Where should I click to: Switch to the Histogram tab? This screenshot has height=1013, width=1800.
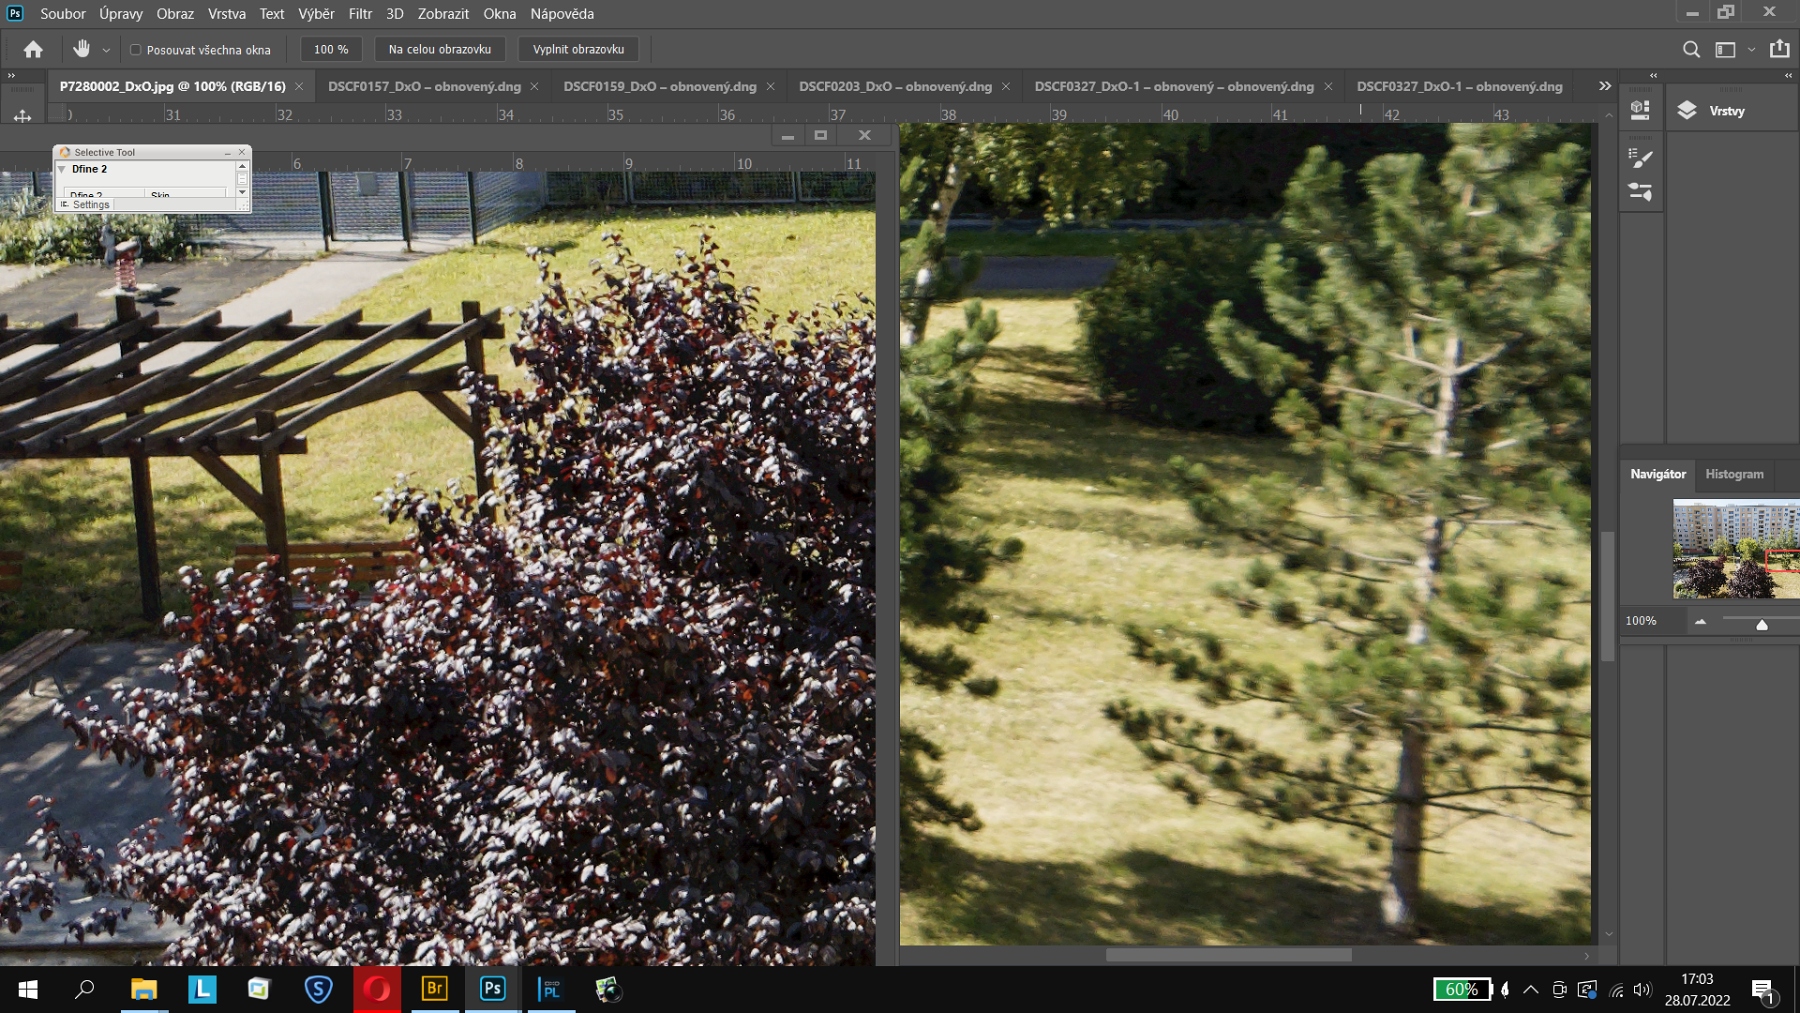(x=1734, y=474)
